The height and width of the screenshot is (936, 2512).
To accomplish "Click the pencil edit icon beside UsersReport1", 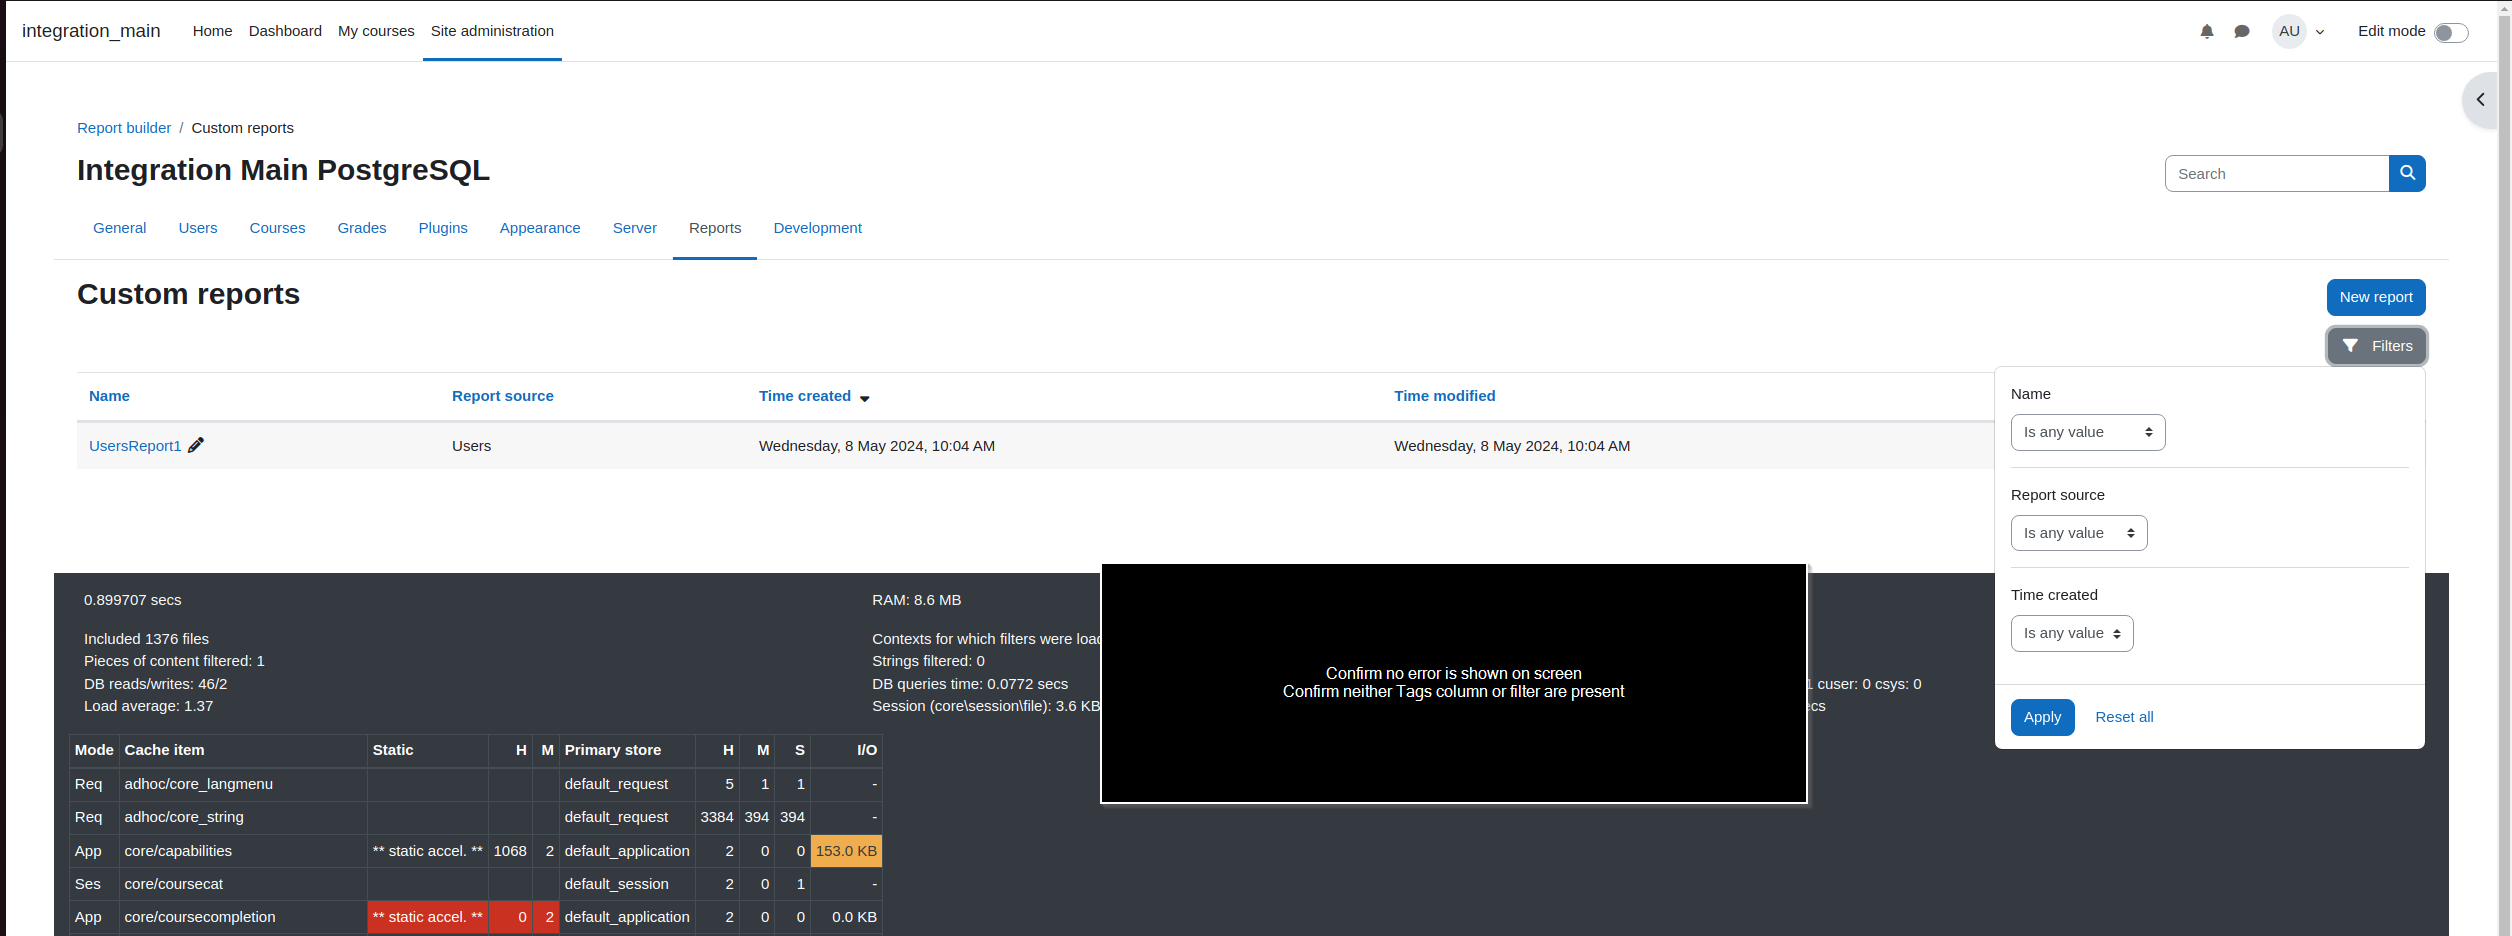I will click(196, 445).
